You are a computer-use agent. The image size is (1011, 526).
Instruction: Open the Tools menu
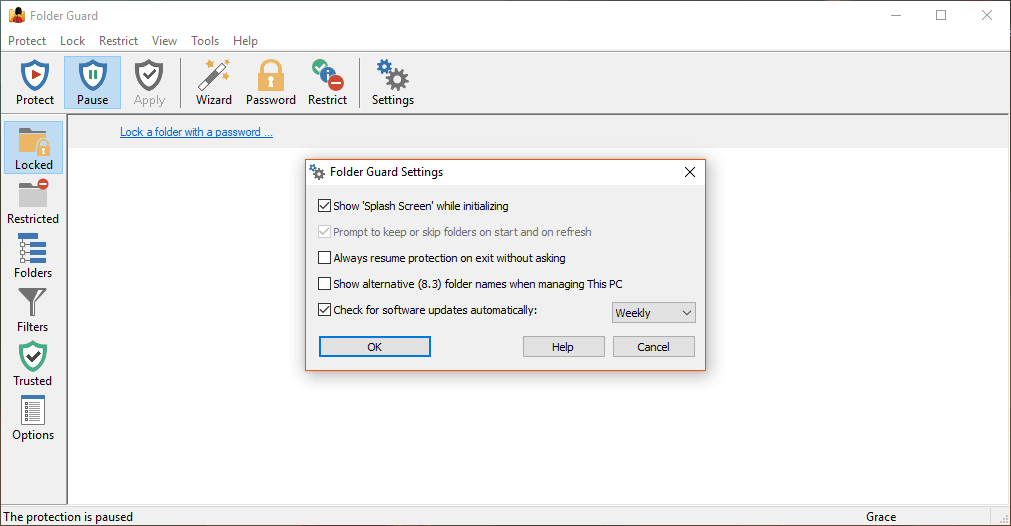tap(205, 41)
